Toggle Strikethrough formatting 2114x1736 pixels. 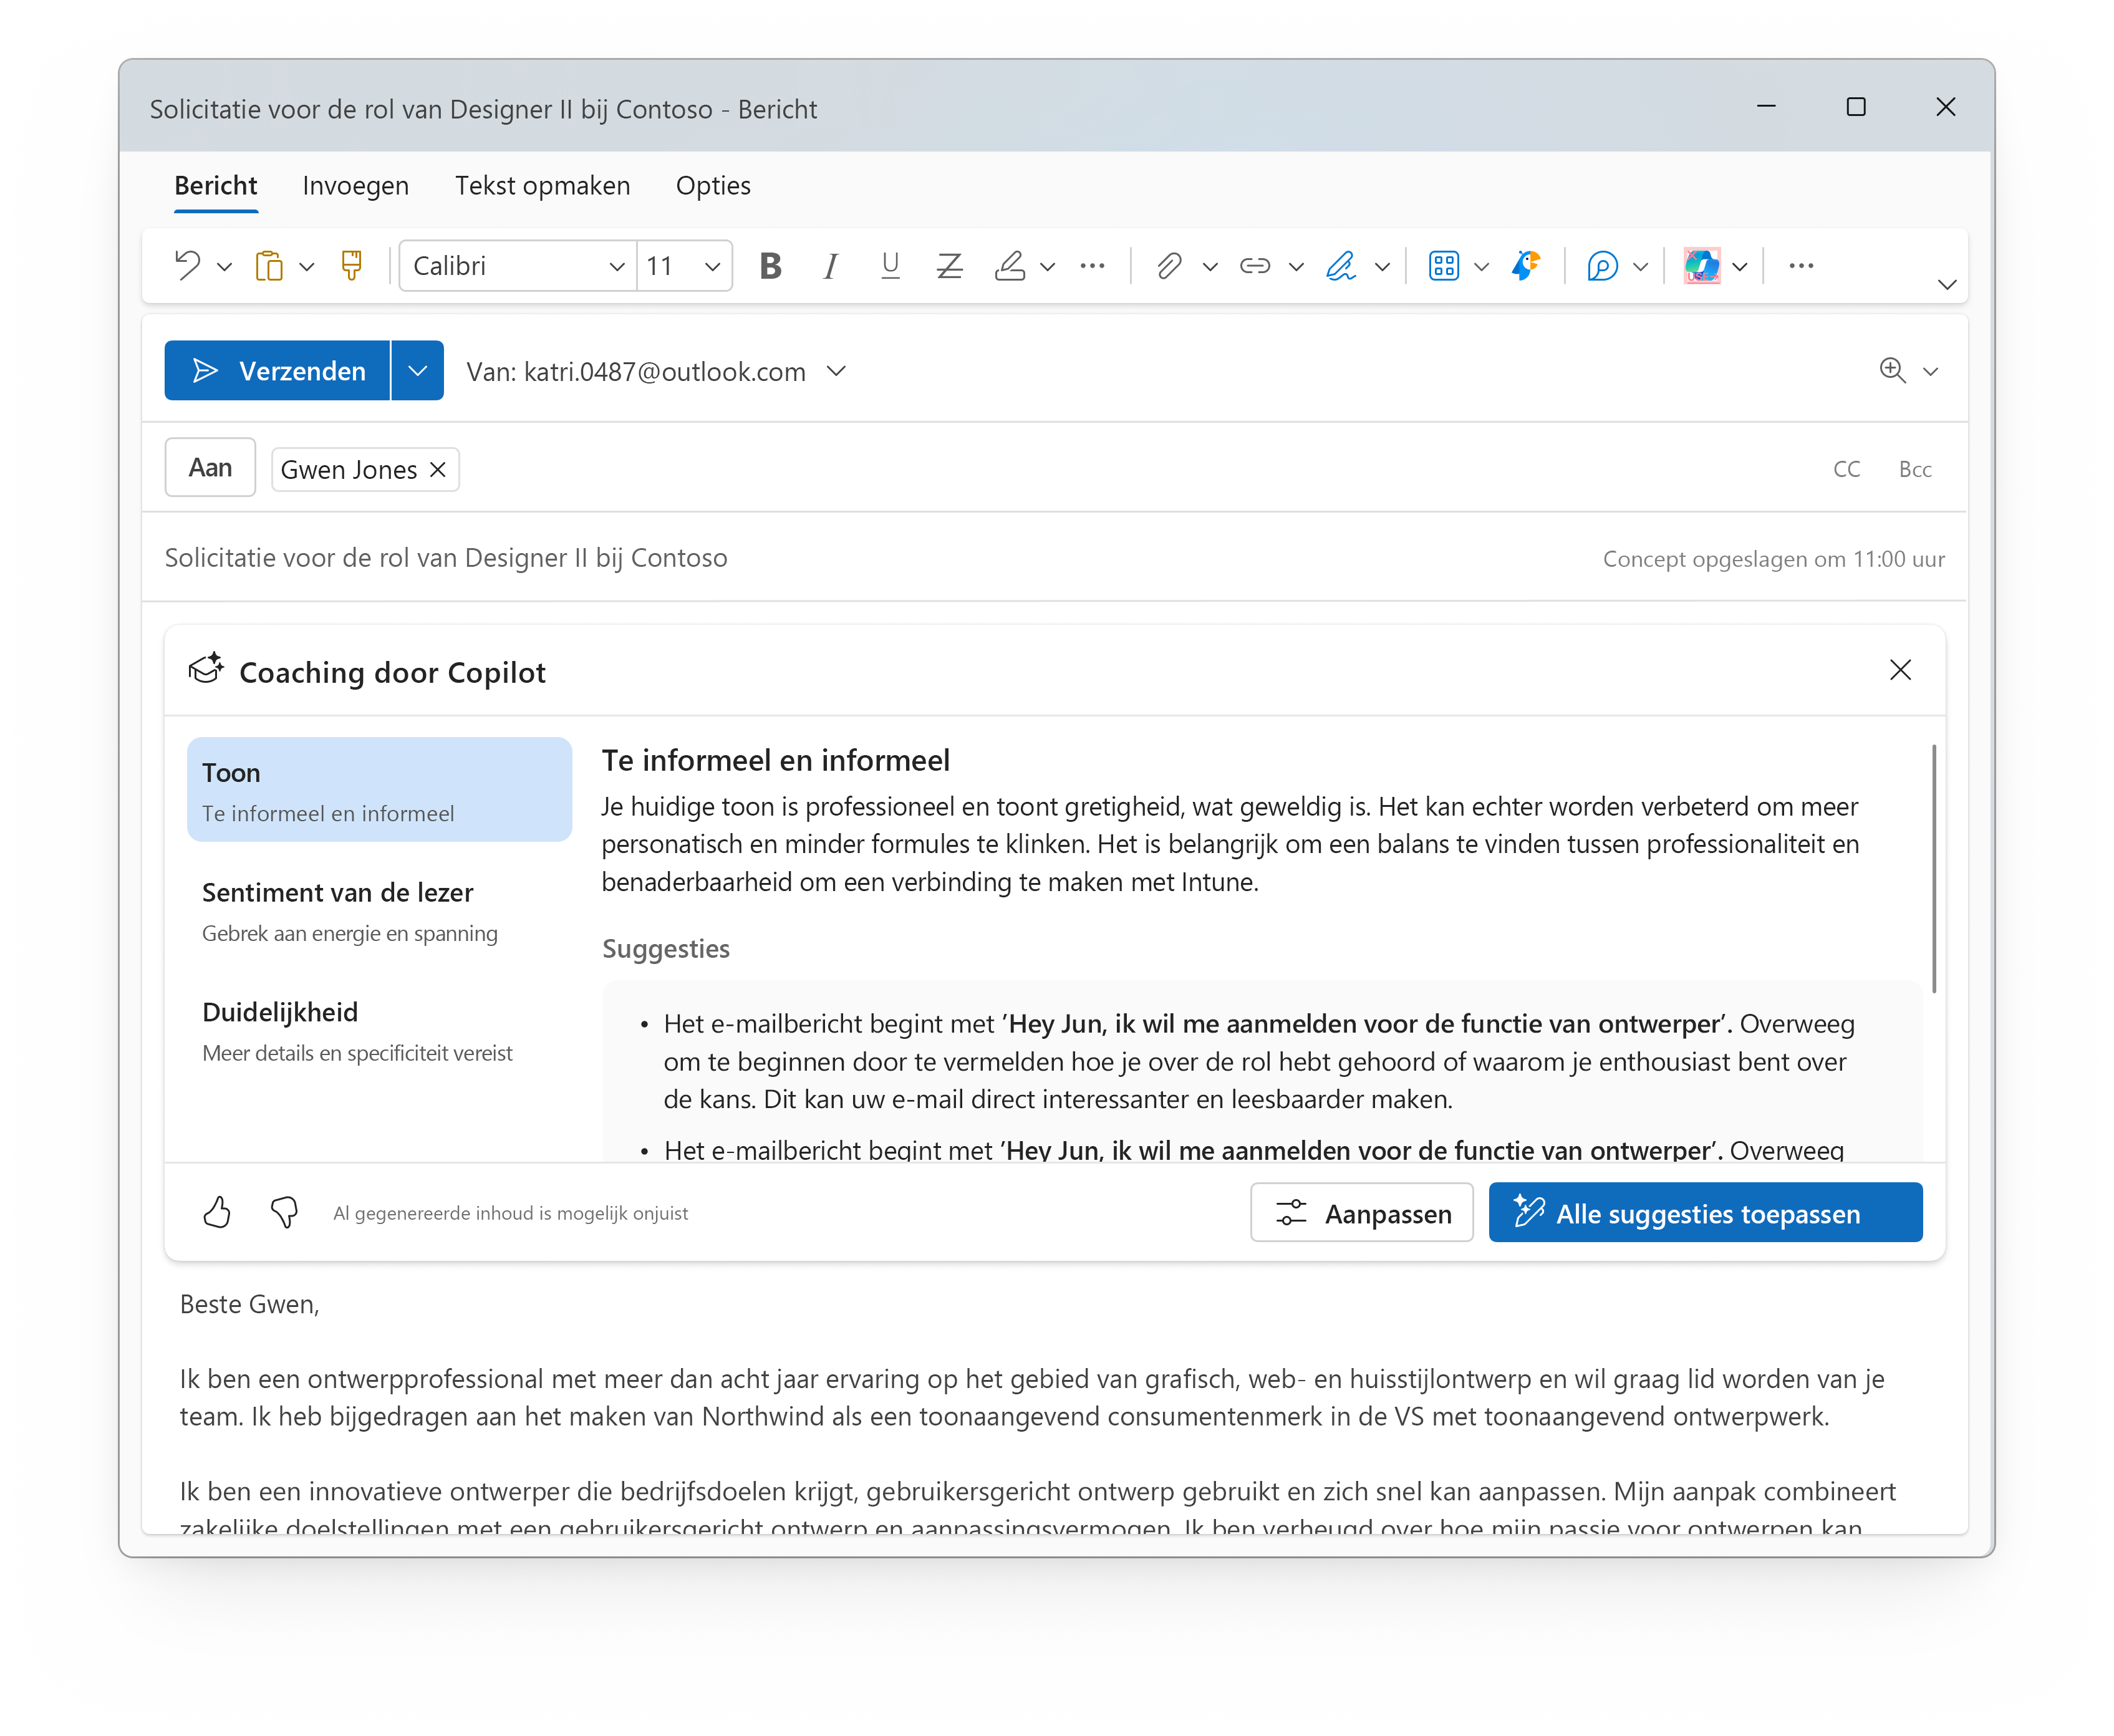pos(949,266)
